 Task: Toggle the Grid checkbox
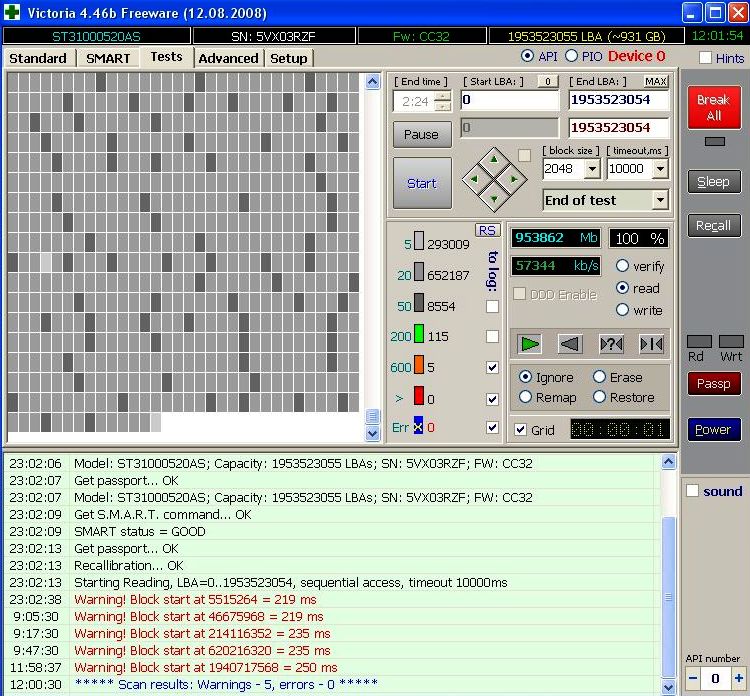(520, 430)
